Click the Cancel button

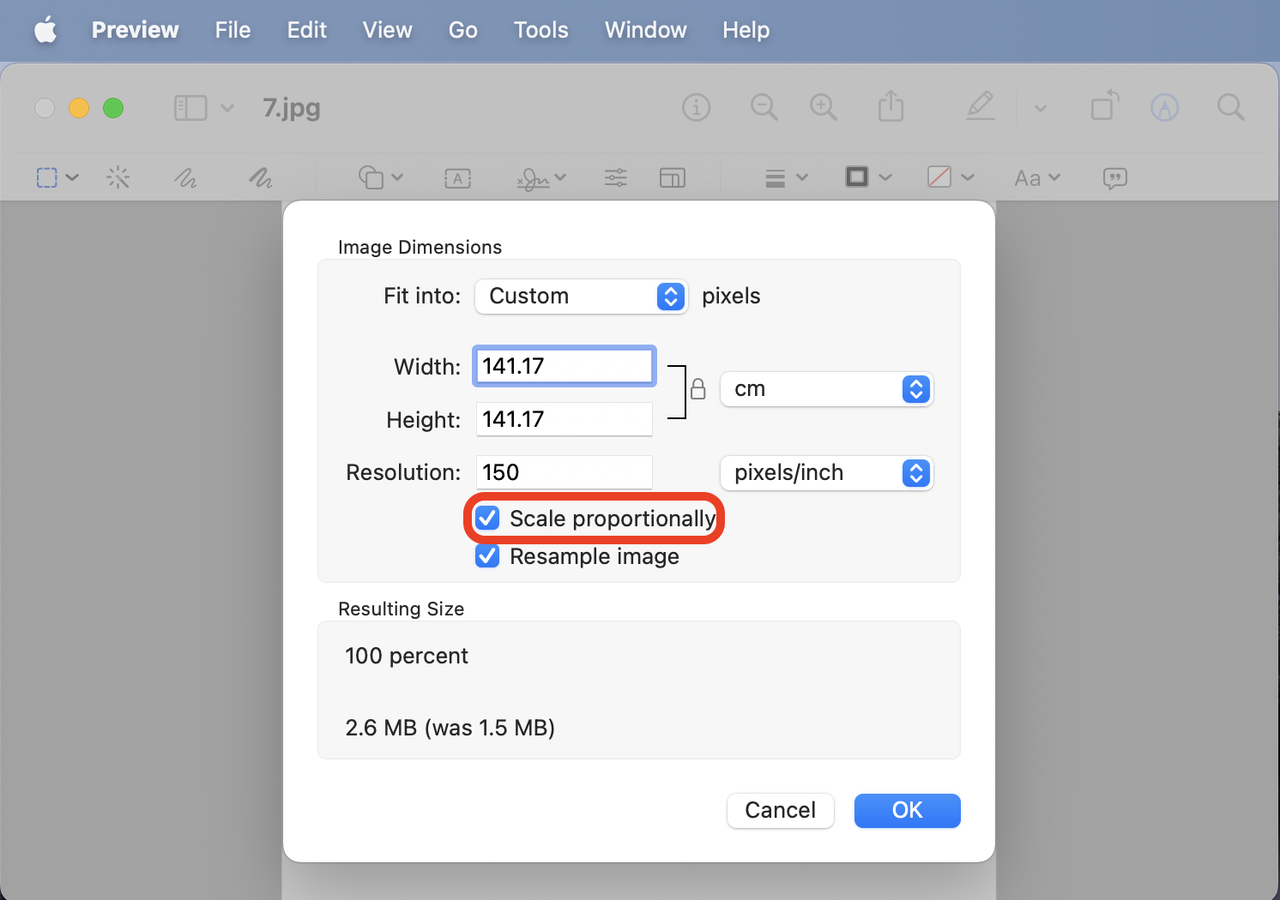click(x=780, y=810)
